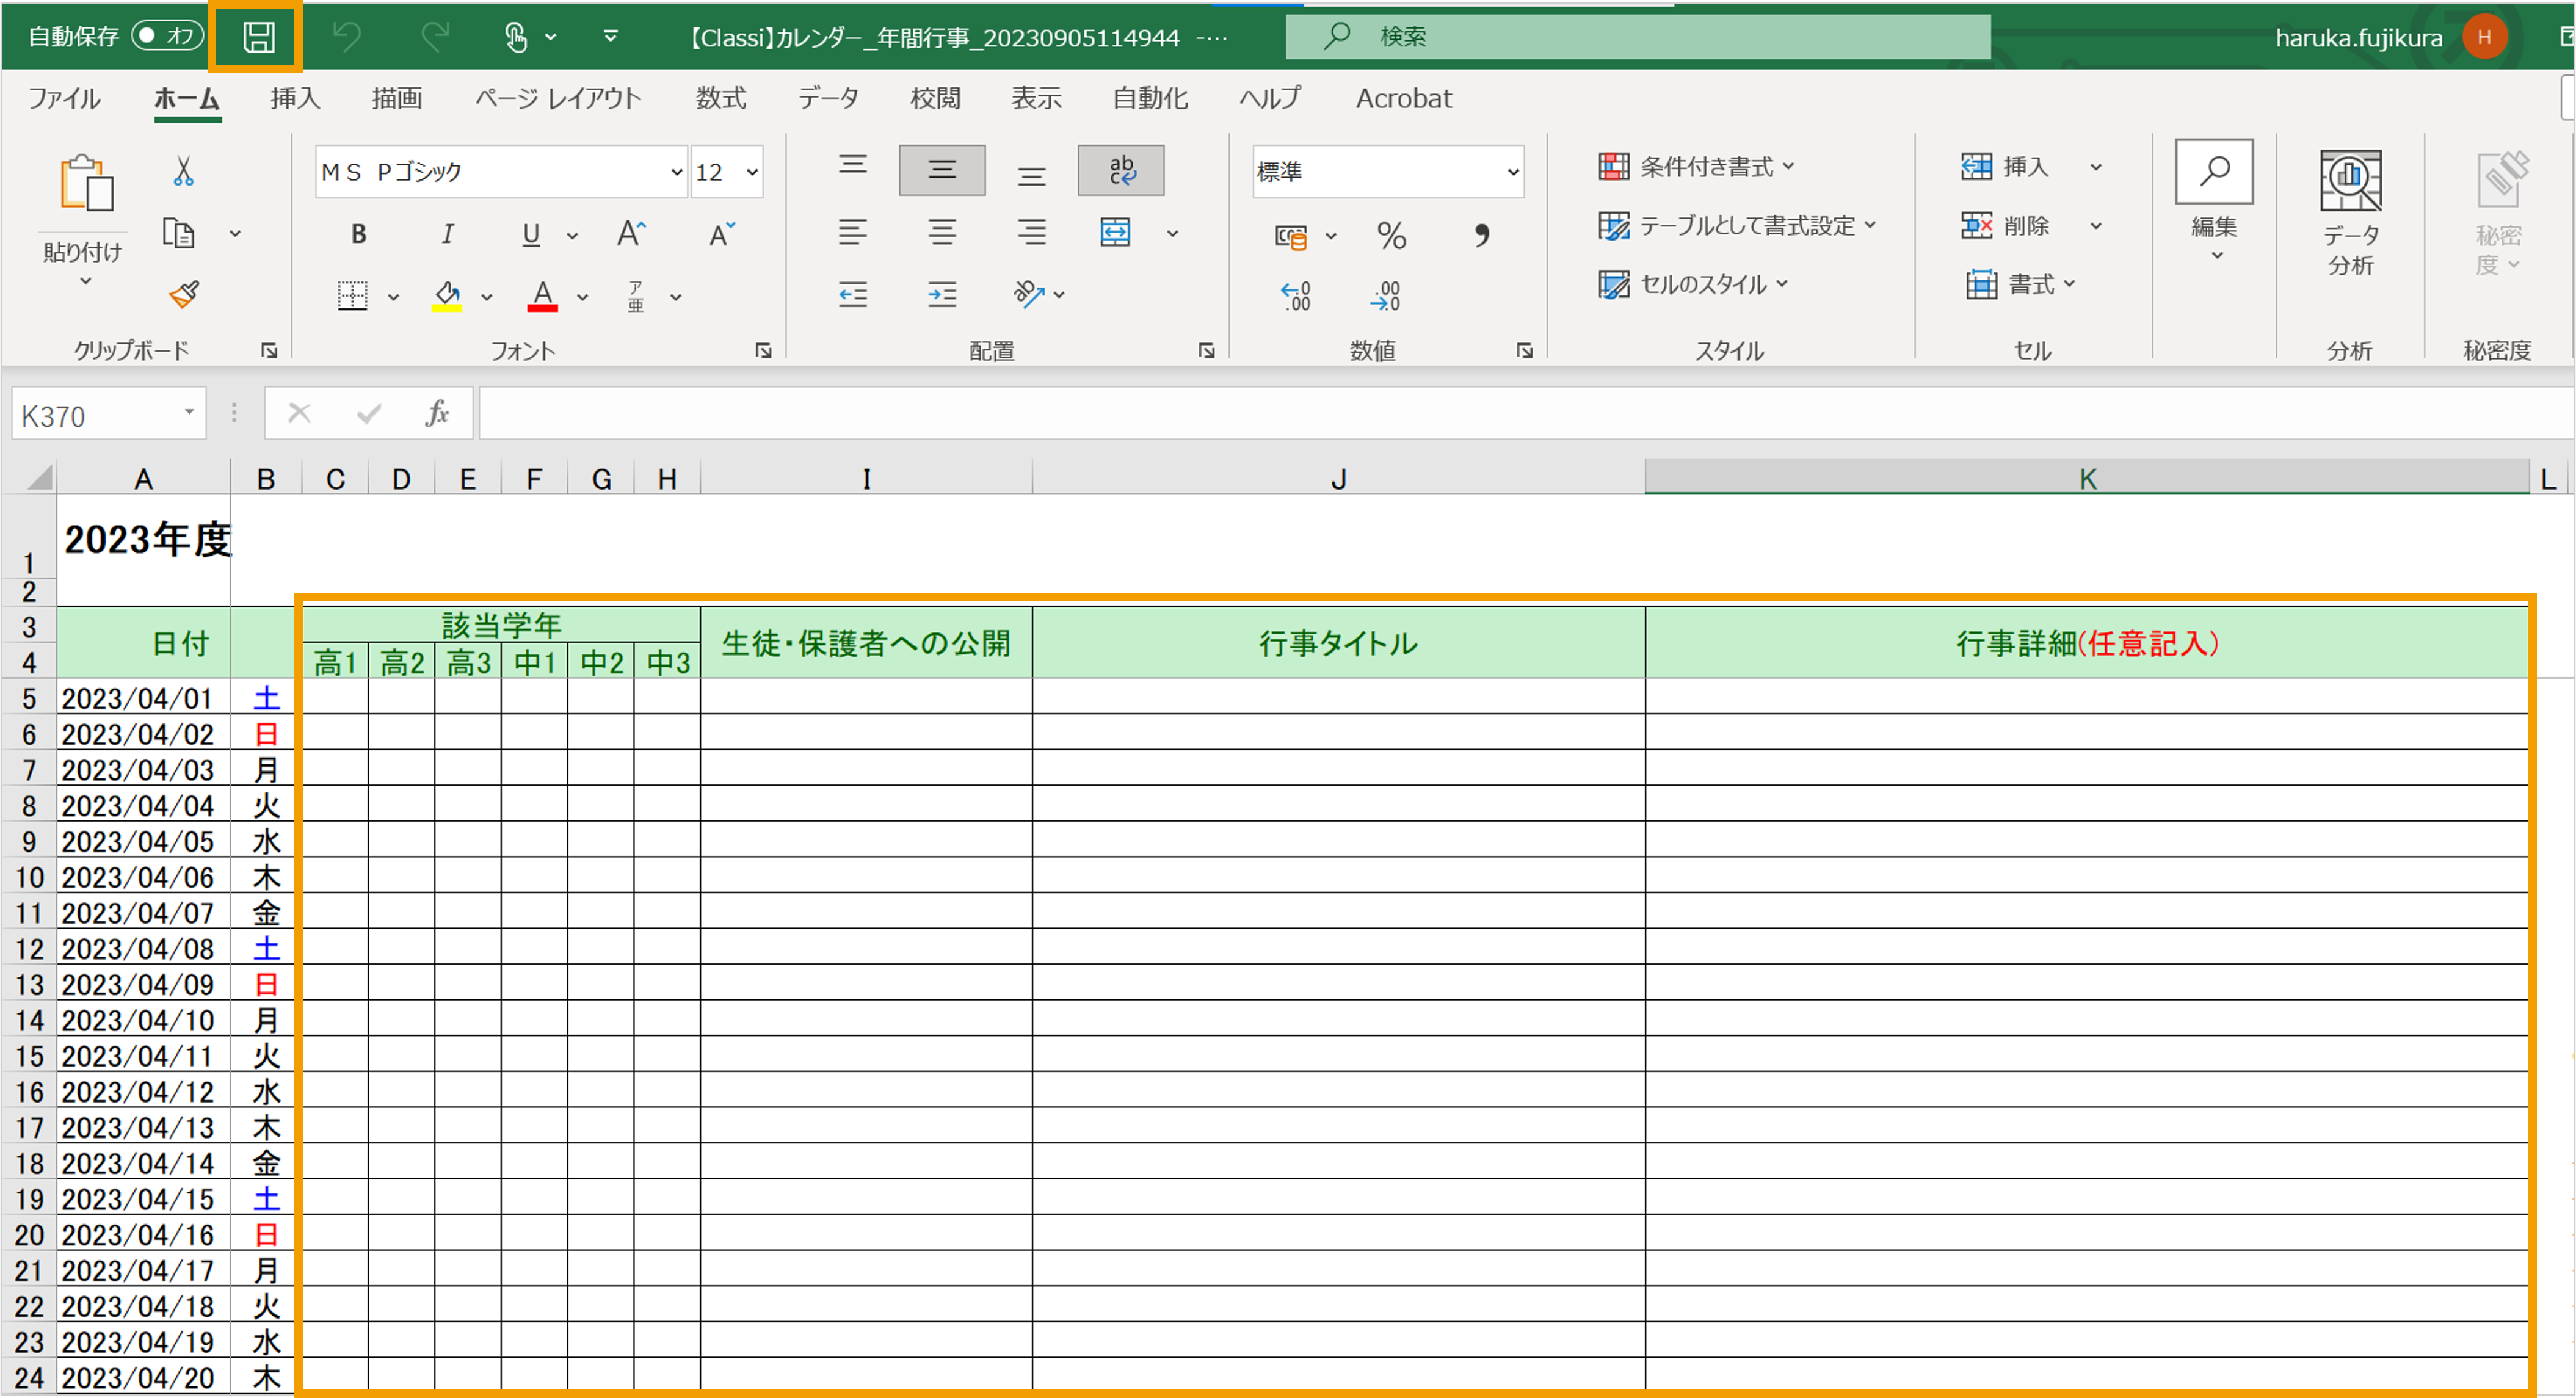The height and width of the screenshot is (1398, 2576).
Task: Click the comma style icon
Action: (1481, 235)
